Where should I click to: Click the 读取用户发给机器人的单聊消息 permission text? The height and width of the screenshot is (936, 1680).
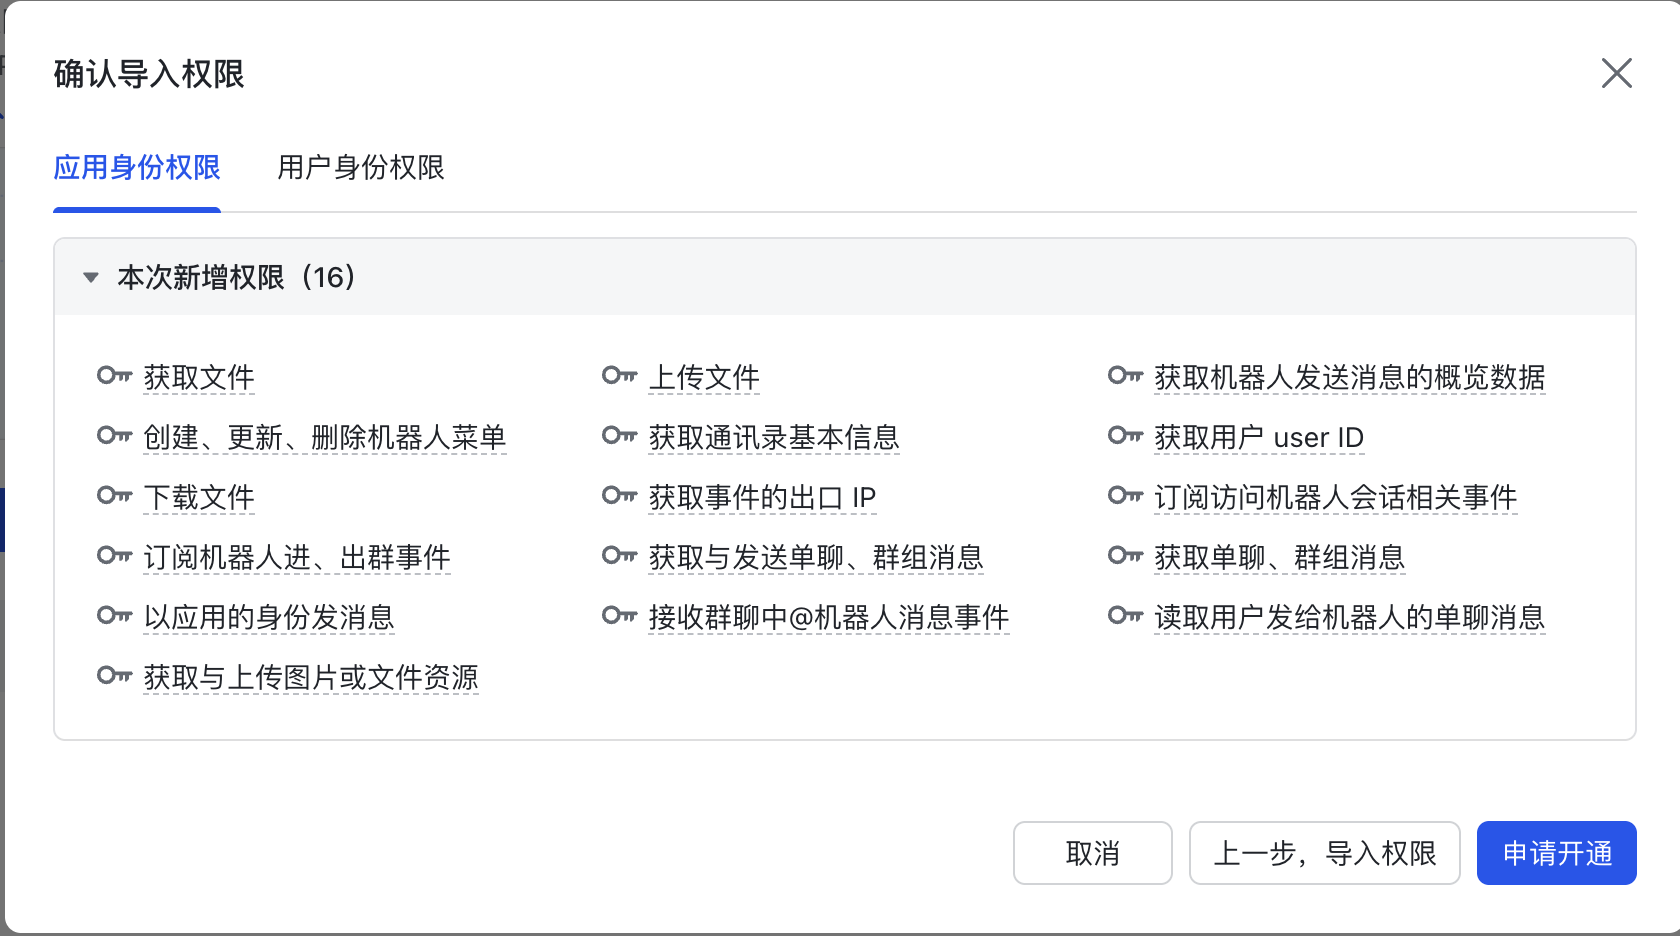click(1349, 618)
